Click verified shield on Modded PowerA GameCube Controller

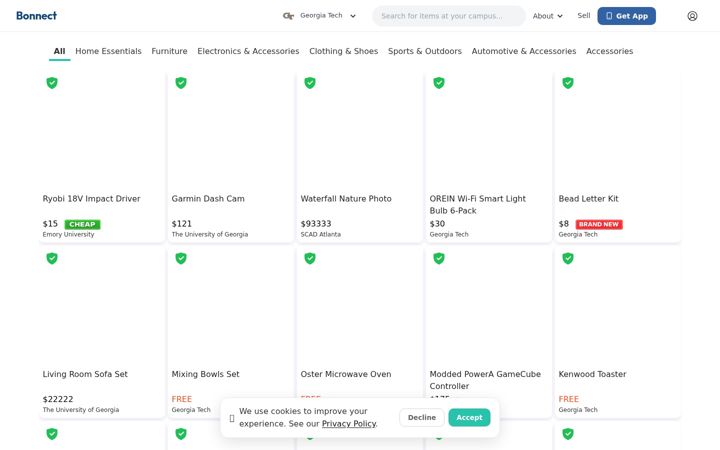[x=439, y=259]
